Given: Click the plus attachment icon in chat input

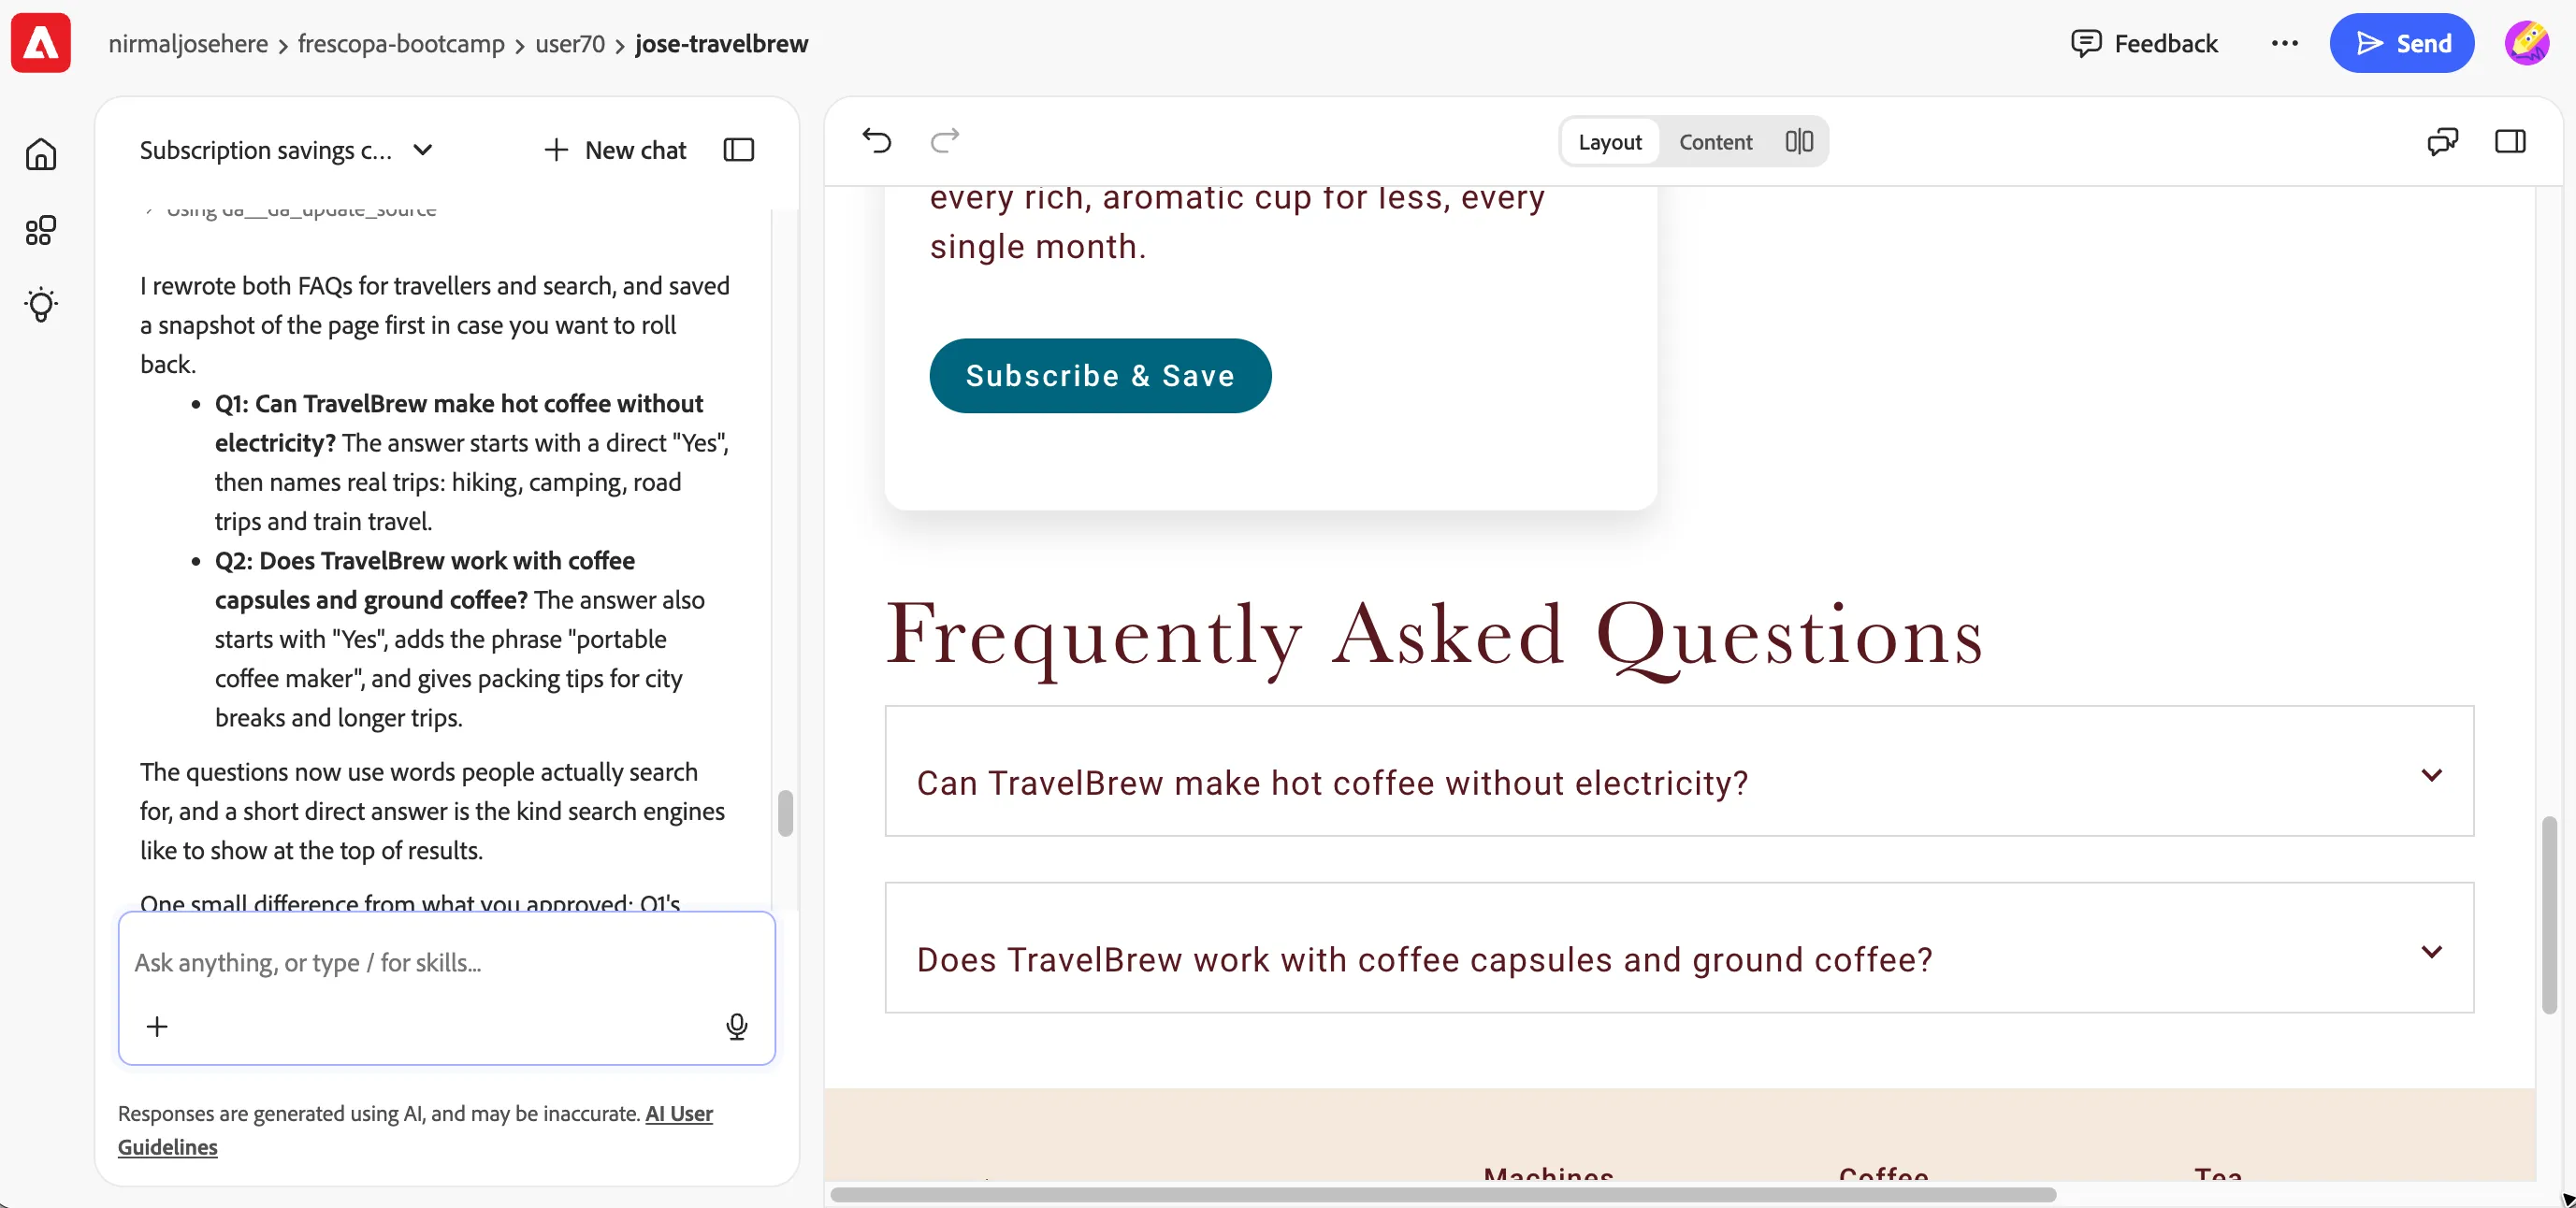Looking at the screenshot, I should pos(157,1026).
